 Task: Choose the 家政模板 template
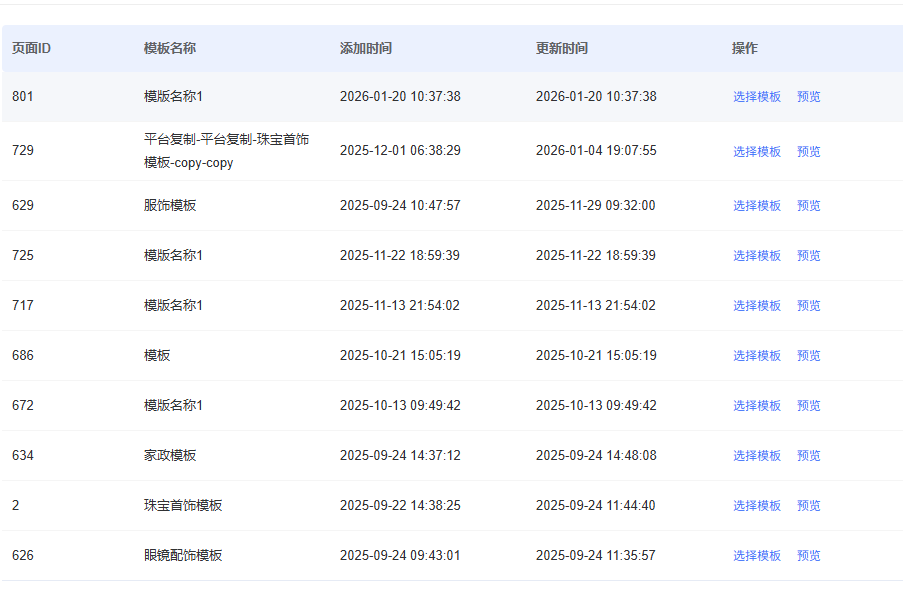[x=756, y=456]
